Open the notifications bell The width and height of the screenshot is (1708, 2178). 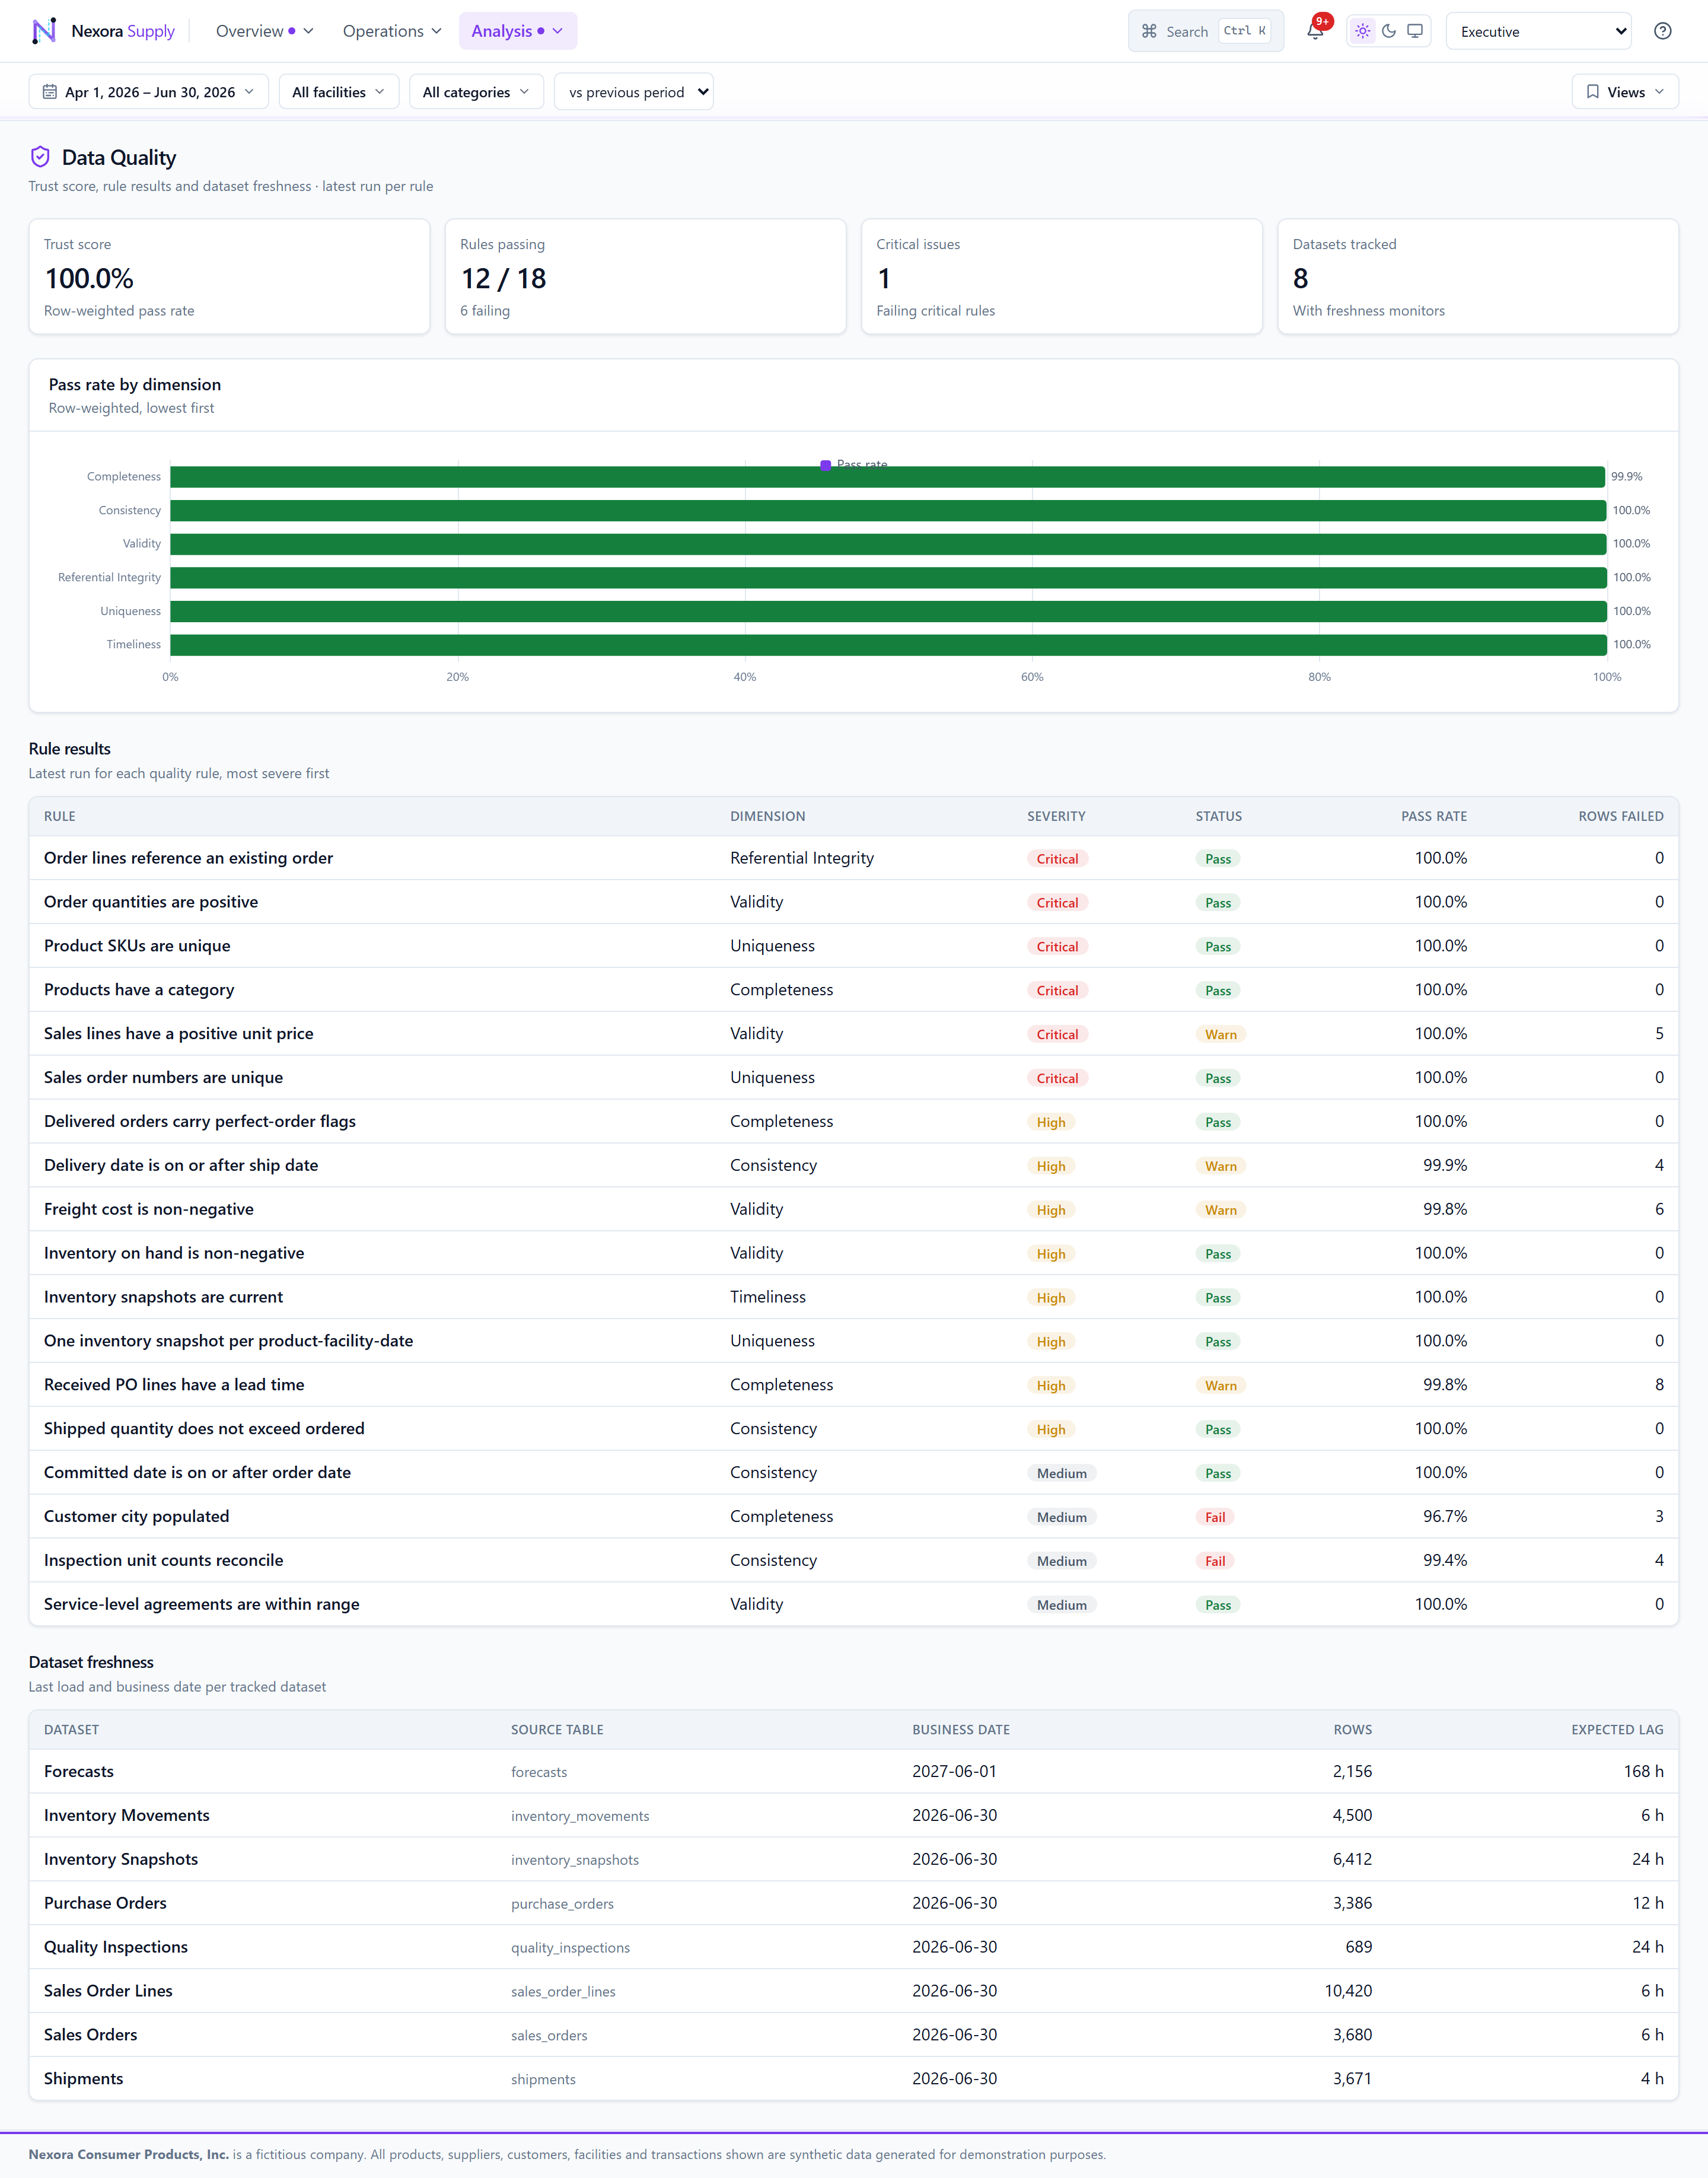point(1315,31)
